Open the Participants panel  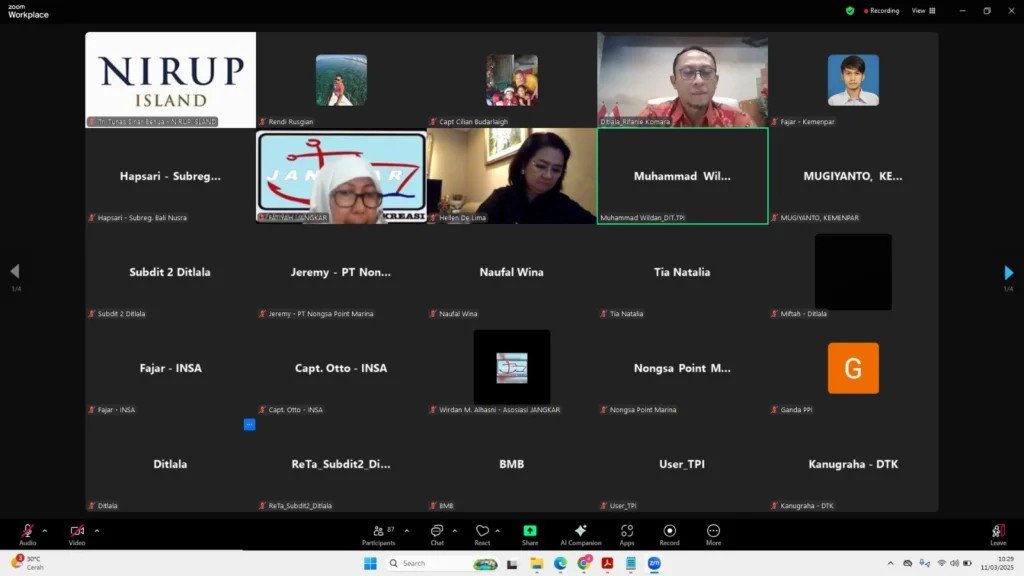pos(378,534)
